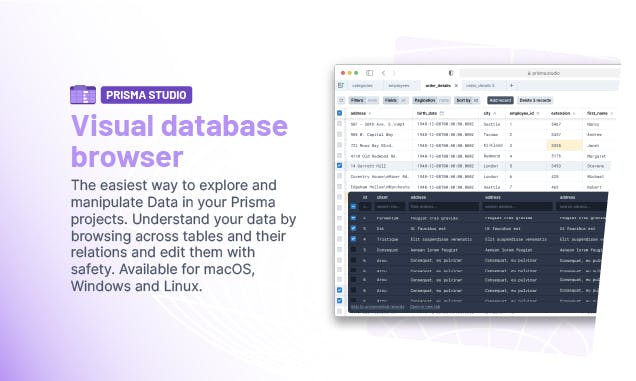Check the row checkbox for Andrew
Viewport: 636px width, 381px height.
(339, 134)
